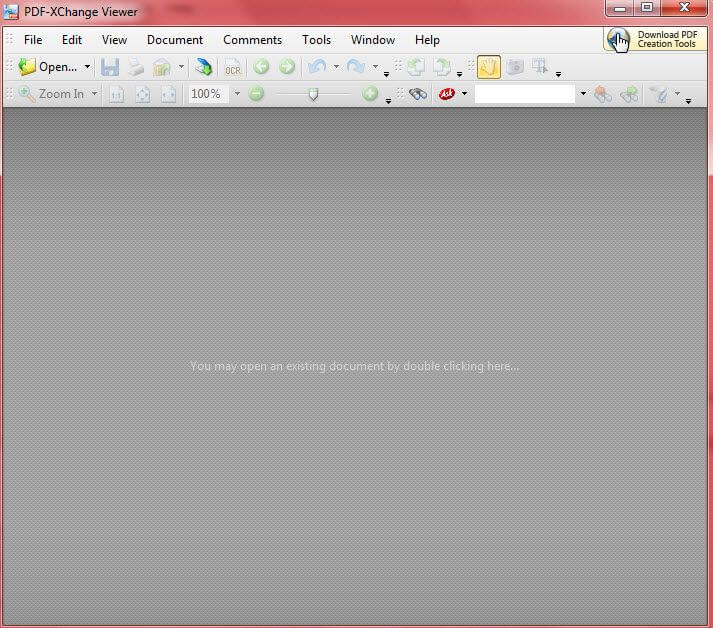Click the Save floppy disk icon
This screenshot has width=713, height=628.
(x=110, y=67)
